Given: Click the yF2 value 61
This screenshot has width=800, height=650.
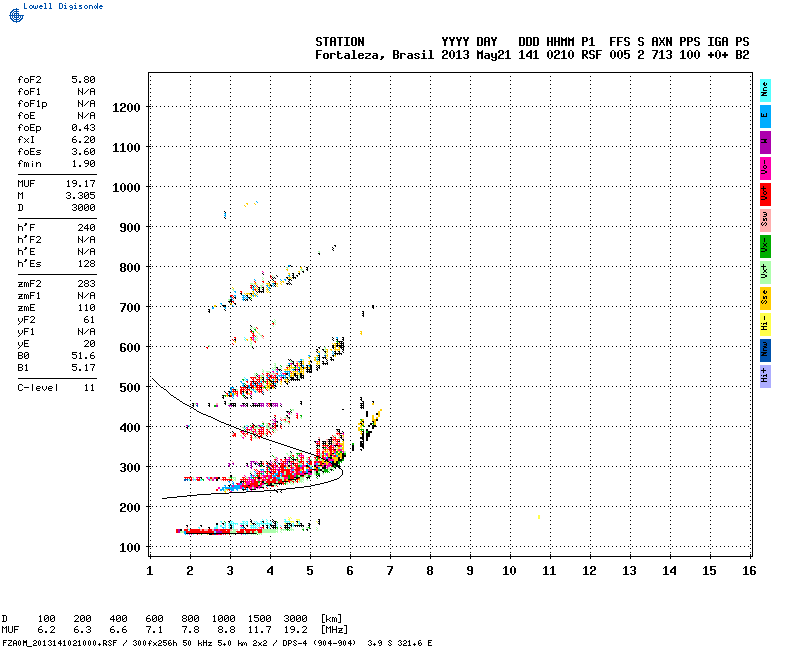Looking at the screenshot, I should click(89, 320).
